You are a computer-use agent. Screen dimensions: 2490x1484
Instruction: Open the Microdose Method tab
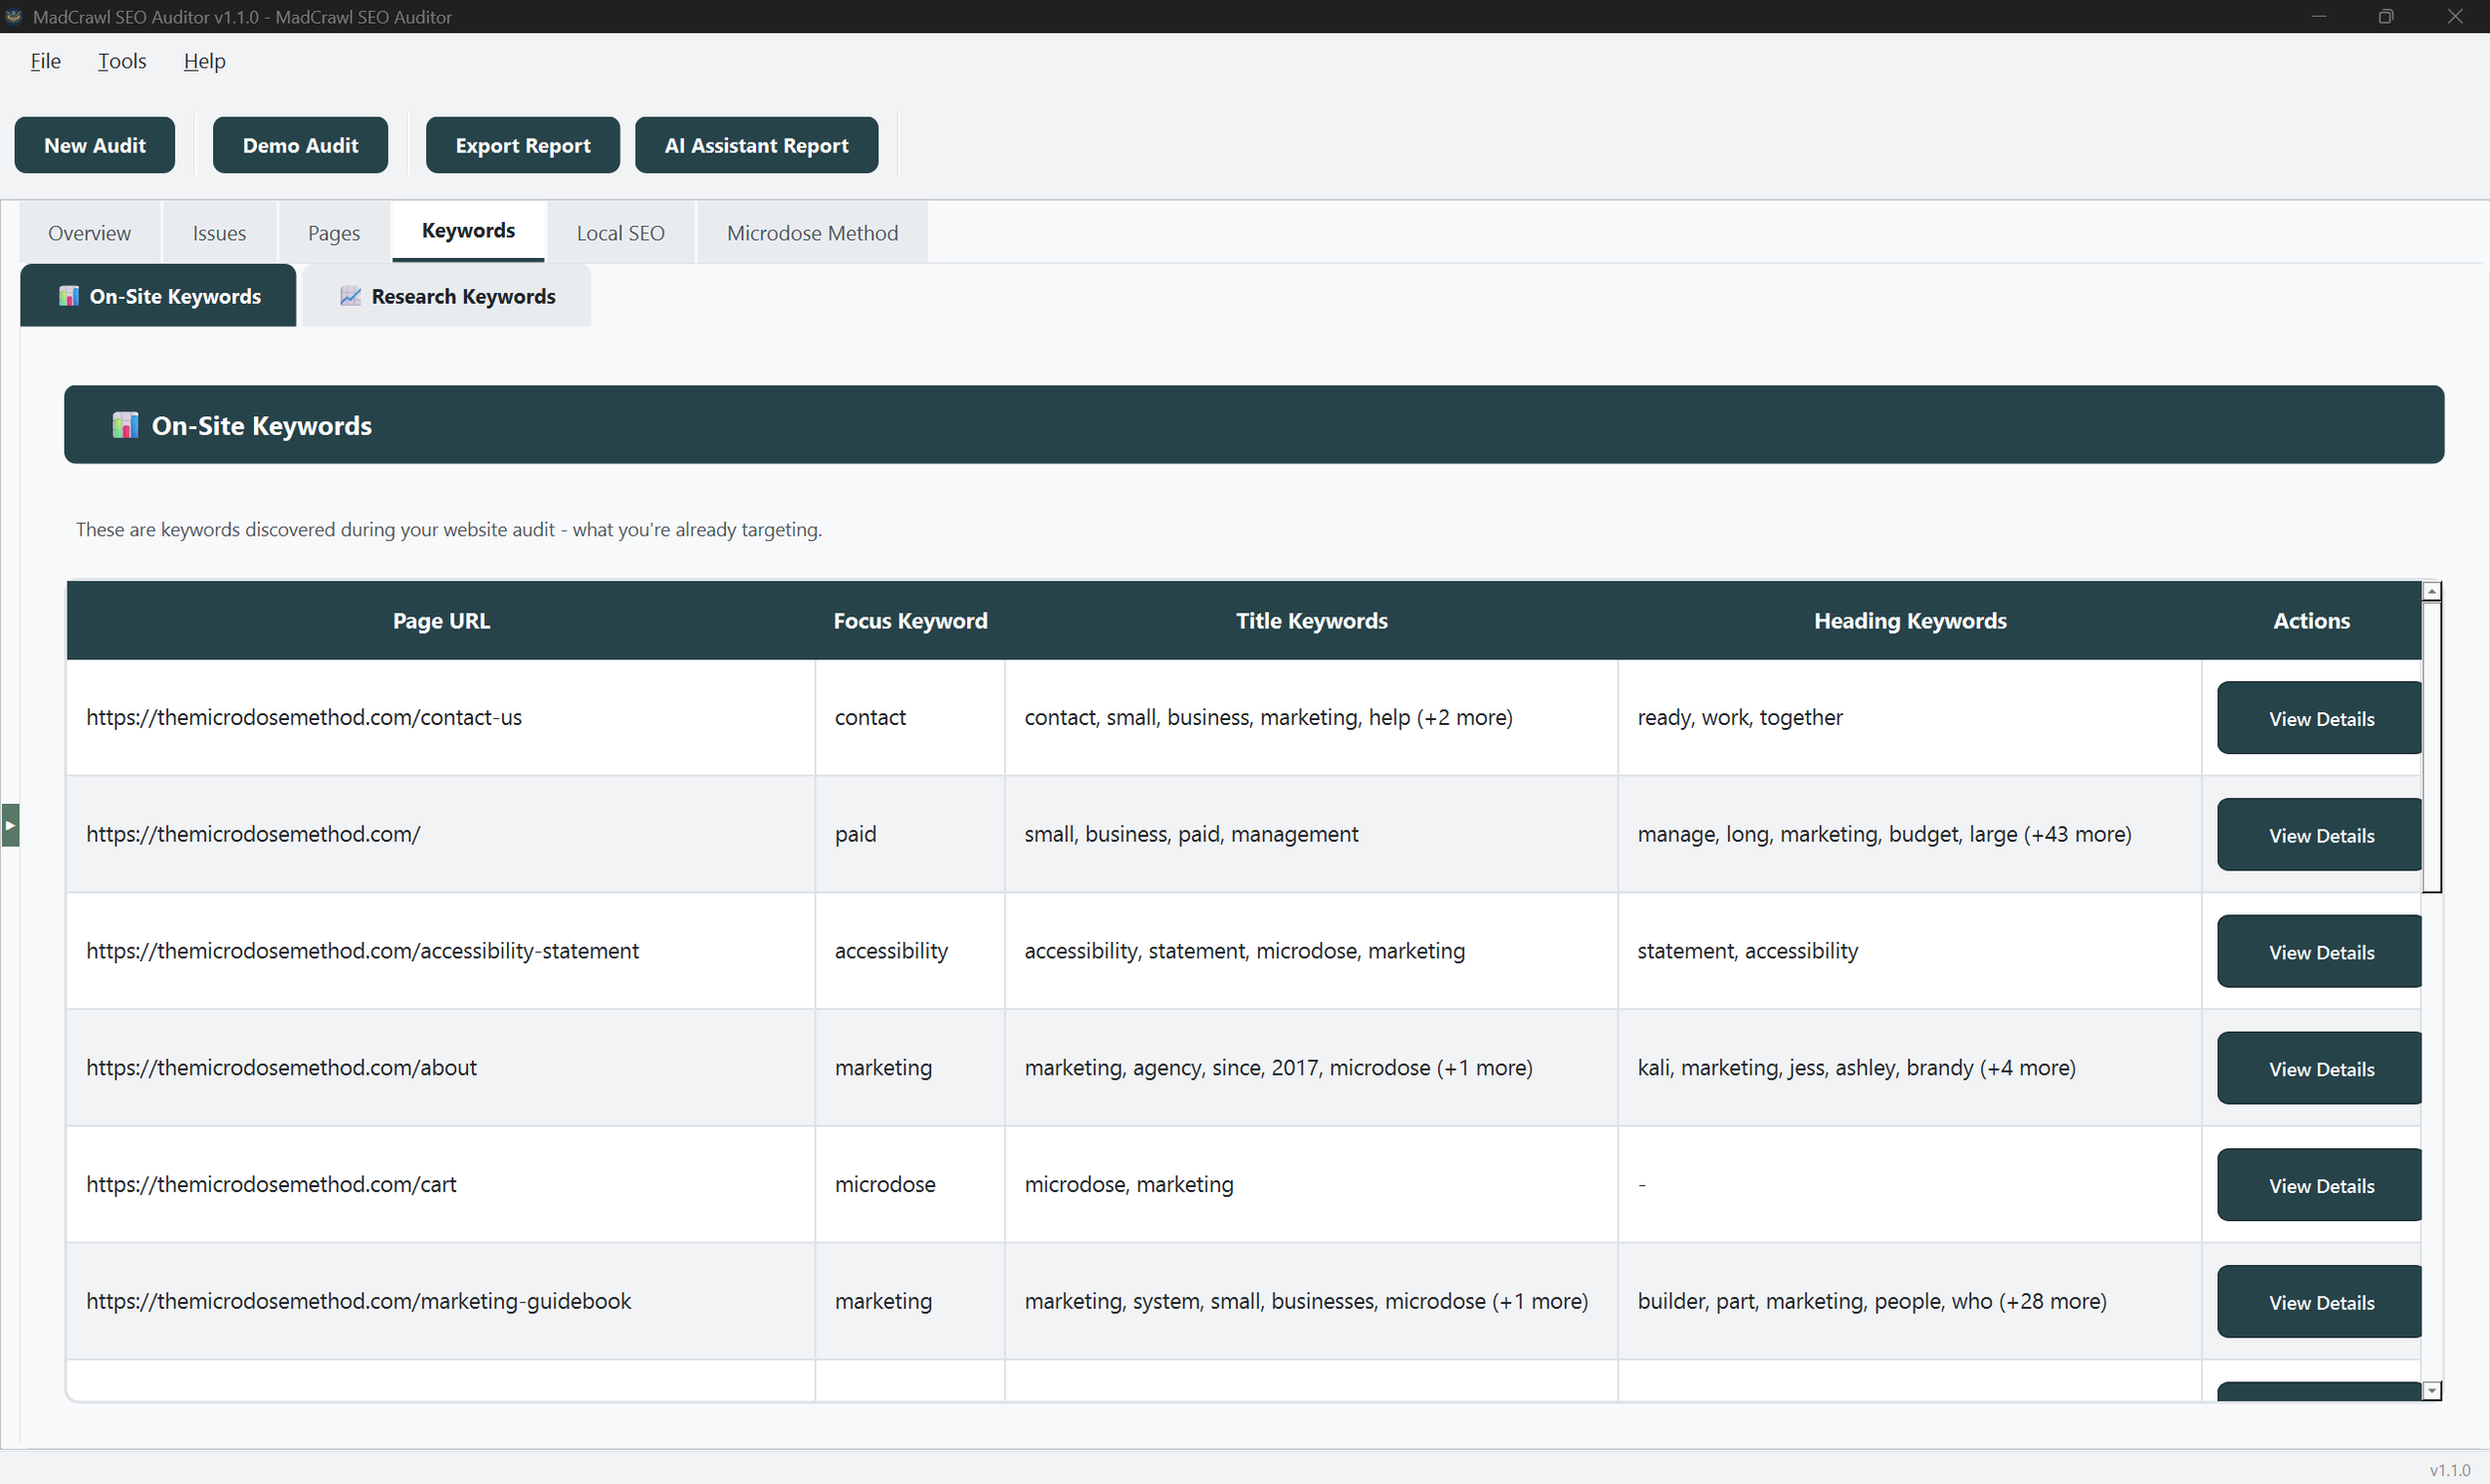tap(812, 232)
